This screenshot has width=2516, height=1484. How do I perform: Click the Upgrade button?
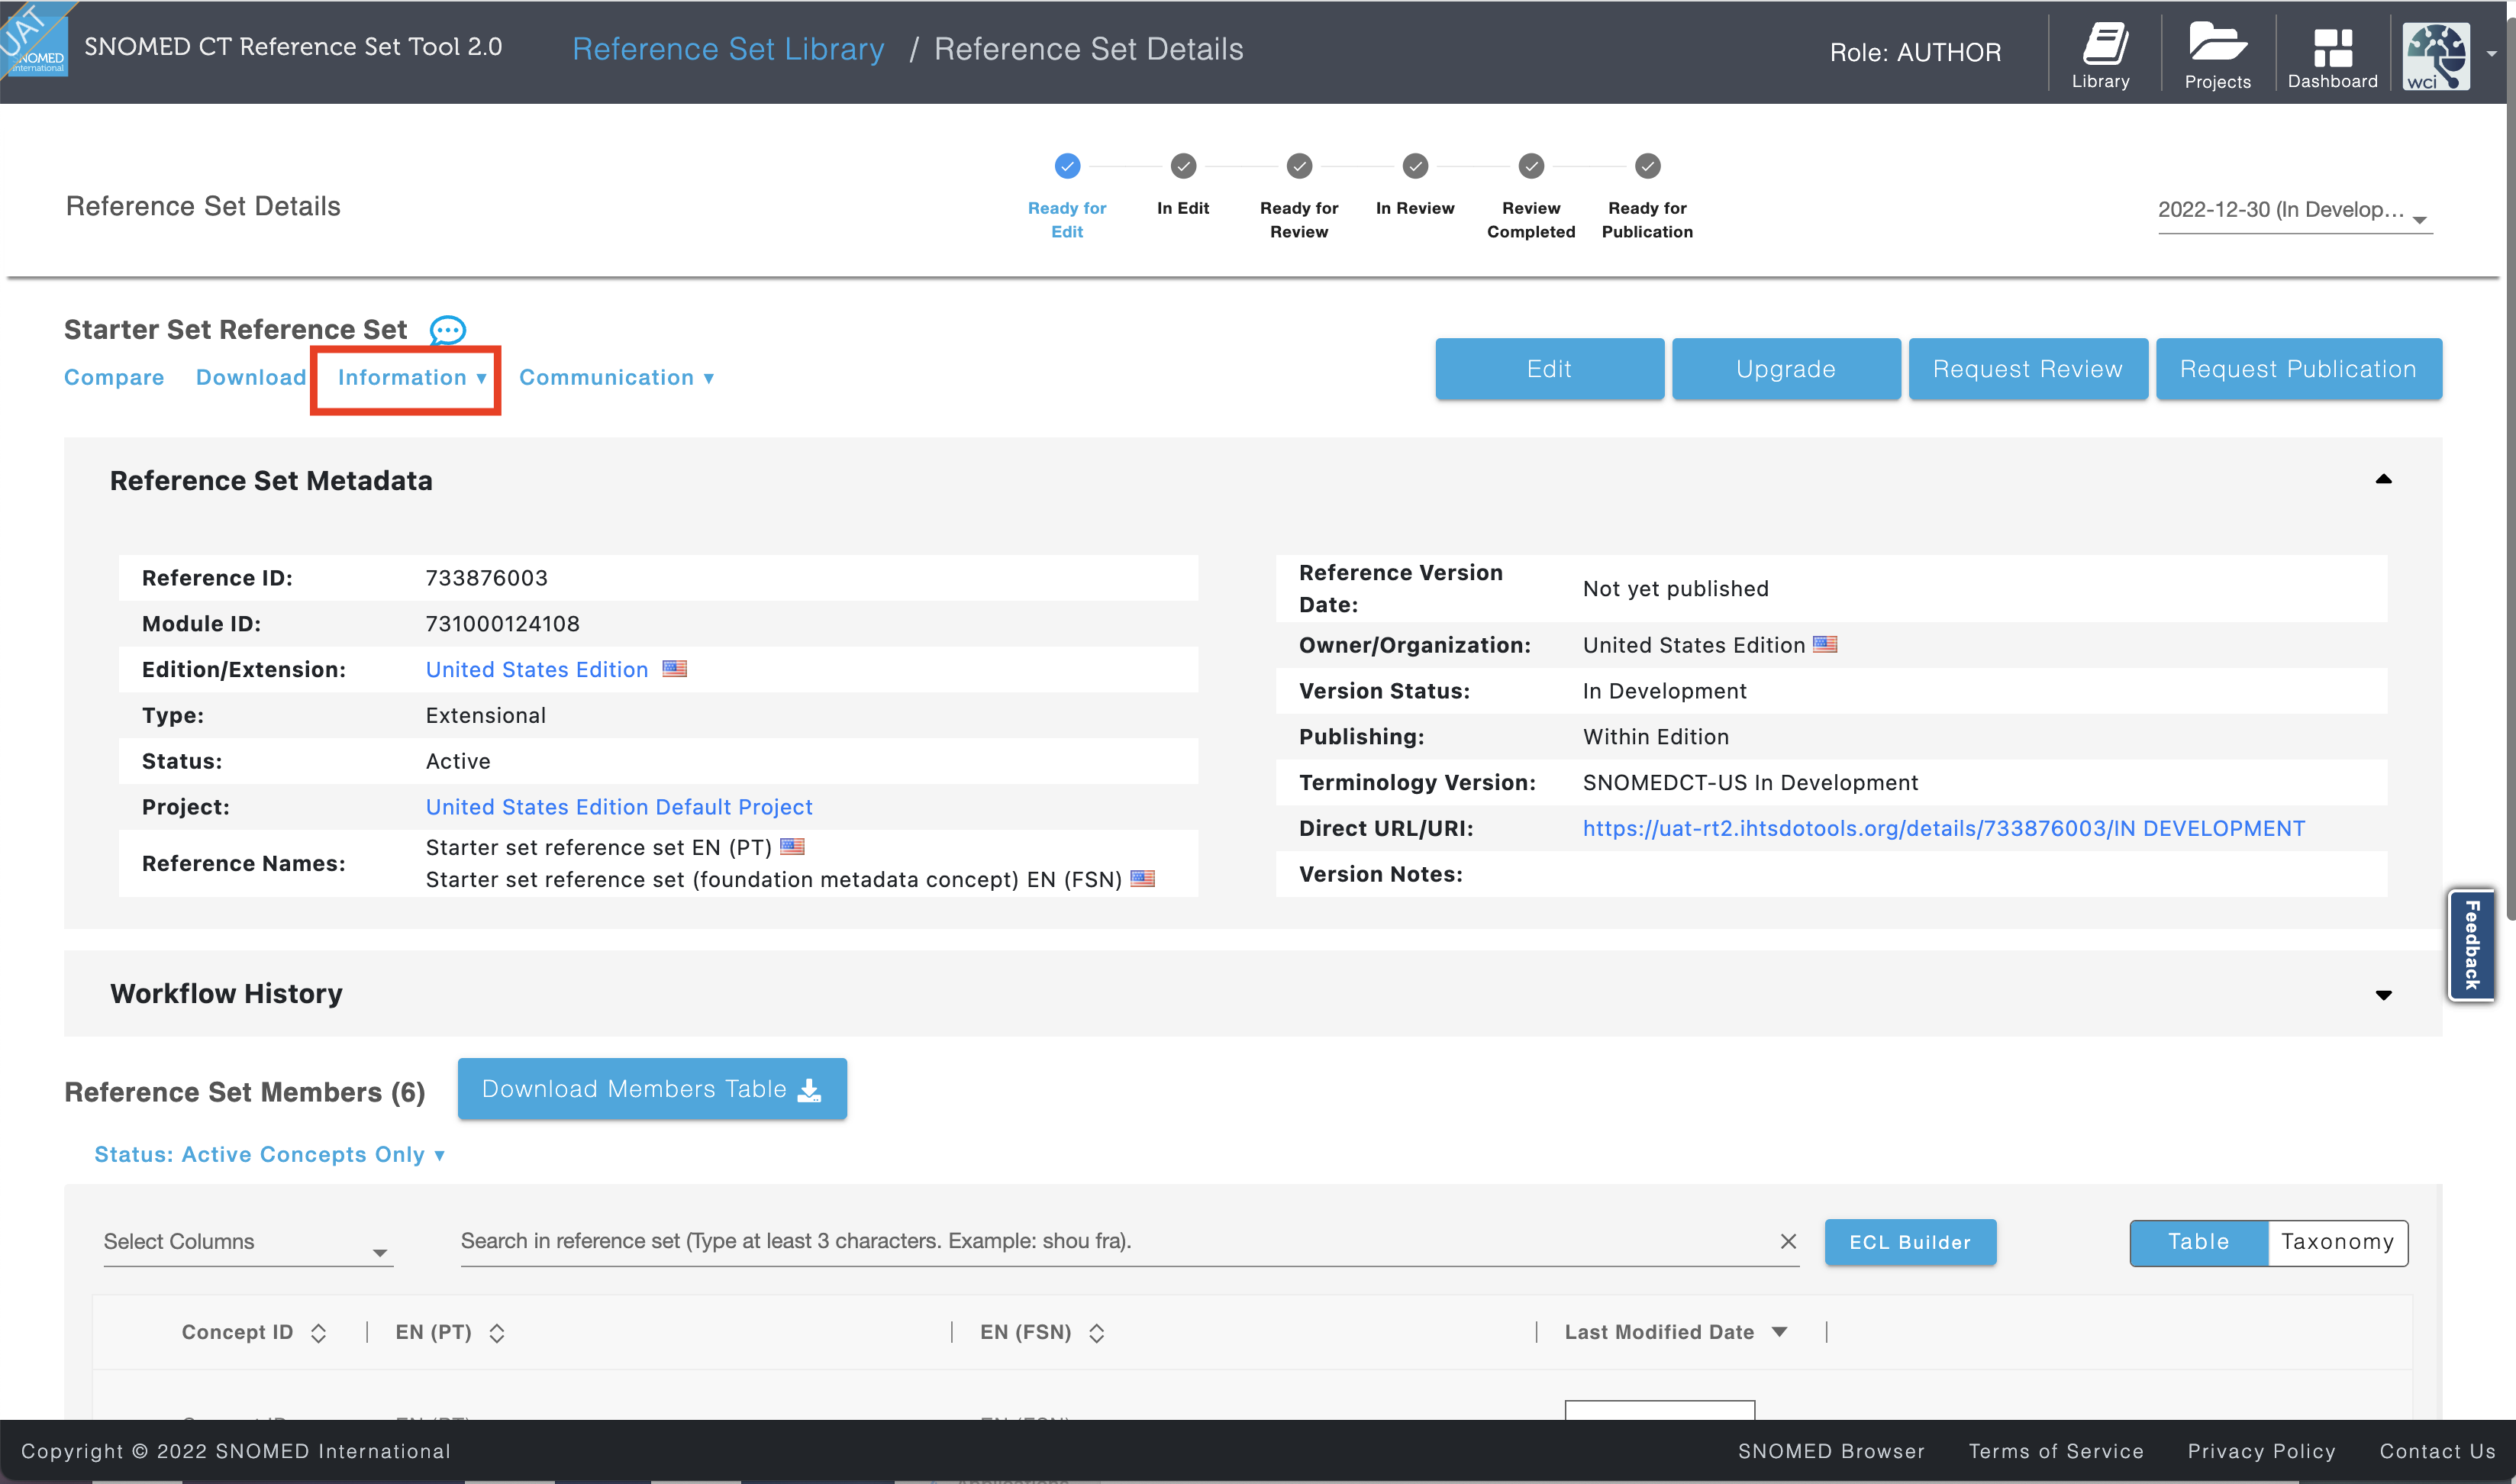tap(1785, 369)
